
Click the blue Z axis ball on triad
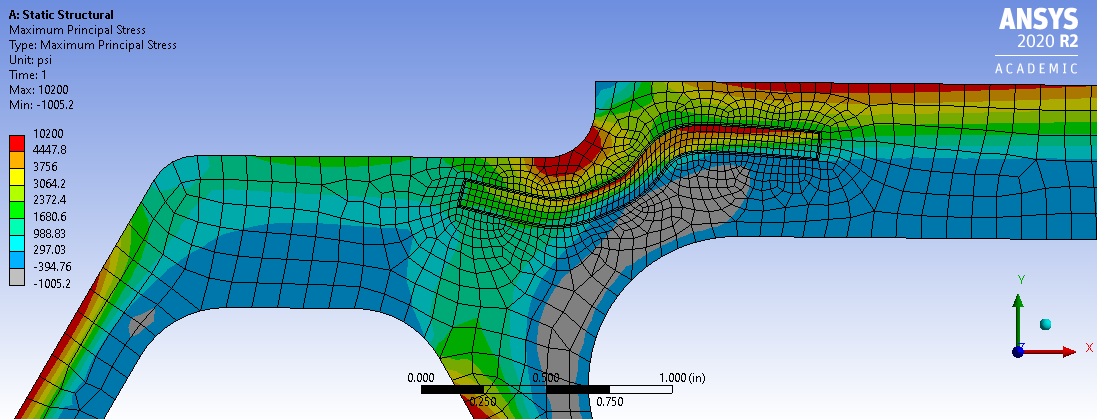[1018, 352]
